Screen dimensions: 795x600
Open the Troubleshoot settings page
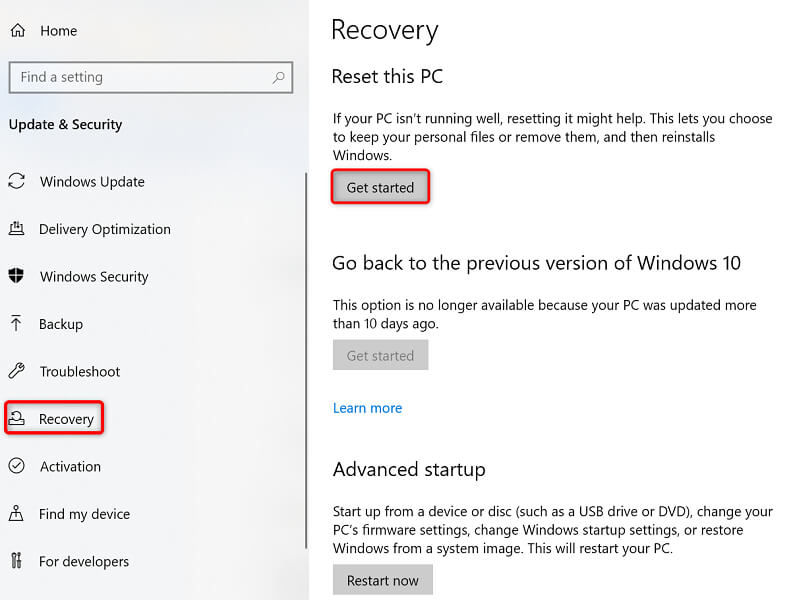pos(79,371)
